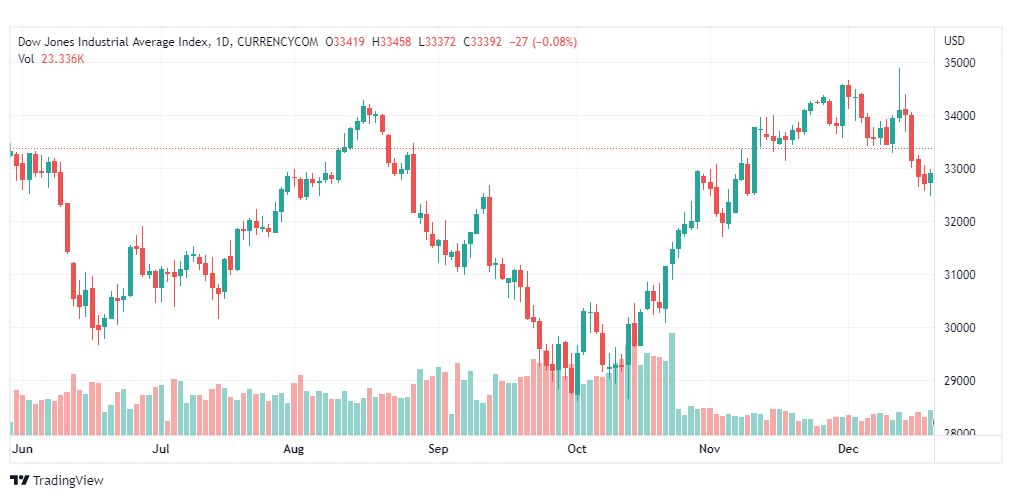The height and width of the screenshot is (498, 1012).
Task: Select the Nov marker on time axis
Action: pyautogui.click(x=709, y=450)
